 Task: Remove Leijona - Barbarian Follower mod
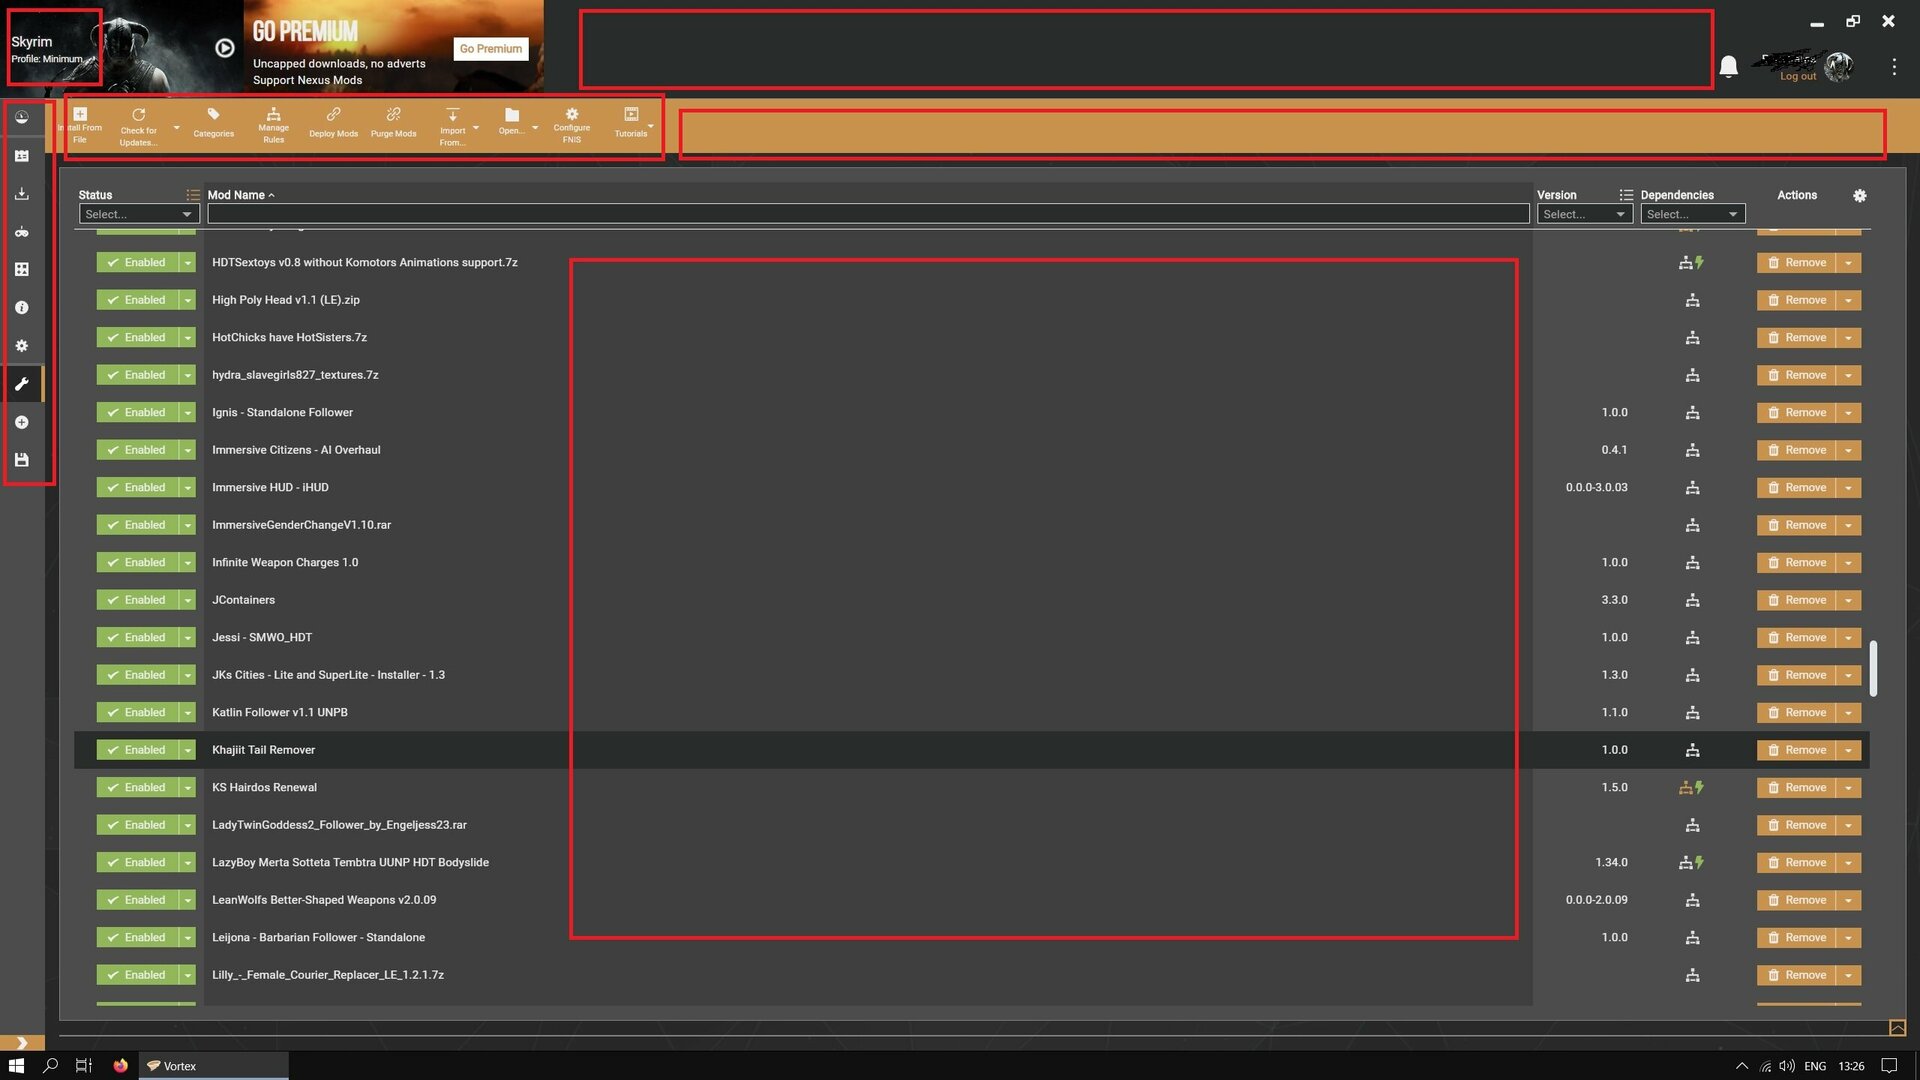coord(1796,938)
